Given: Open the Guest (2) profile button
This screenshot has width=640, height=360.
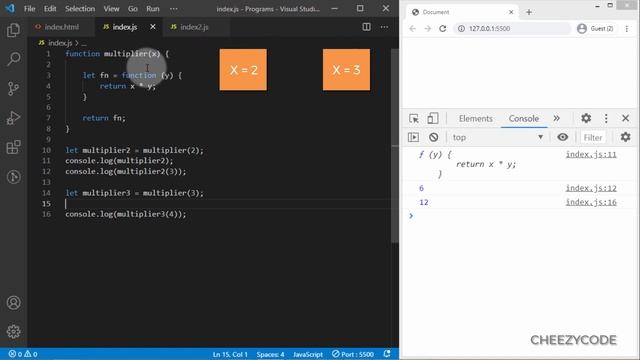Looking at the screenshot, I should coord(595,29).
